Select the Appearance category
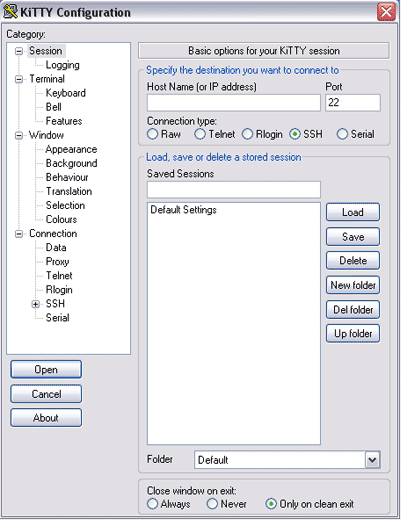 point(71,149)
